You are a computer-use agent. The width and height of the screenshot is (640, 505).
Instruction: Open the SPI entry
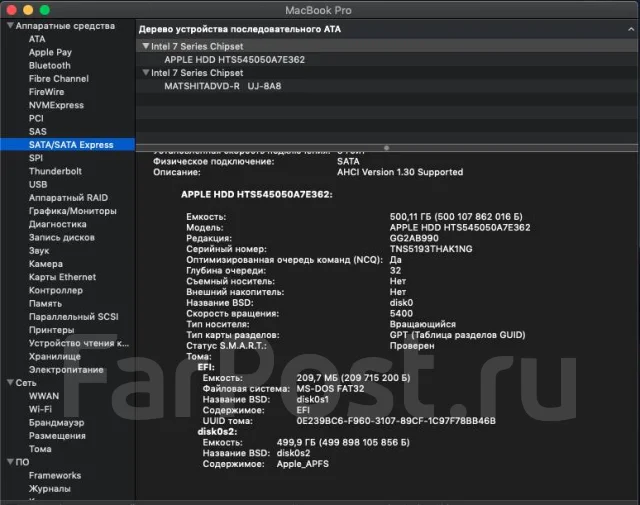(x=36, y=158)
